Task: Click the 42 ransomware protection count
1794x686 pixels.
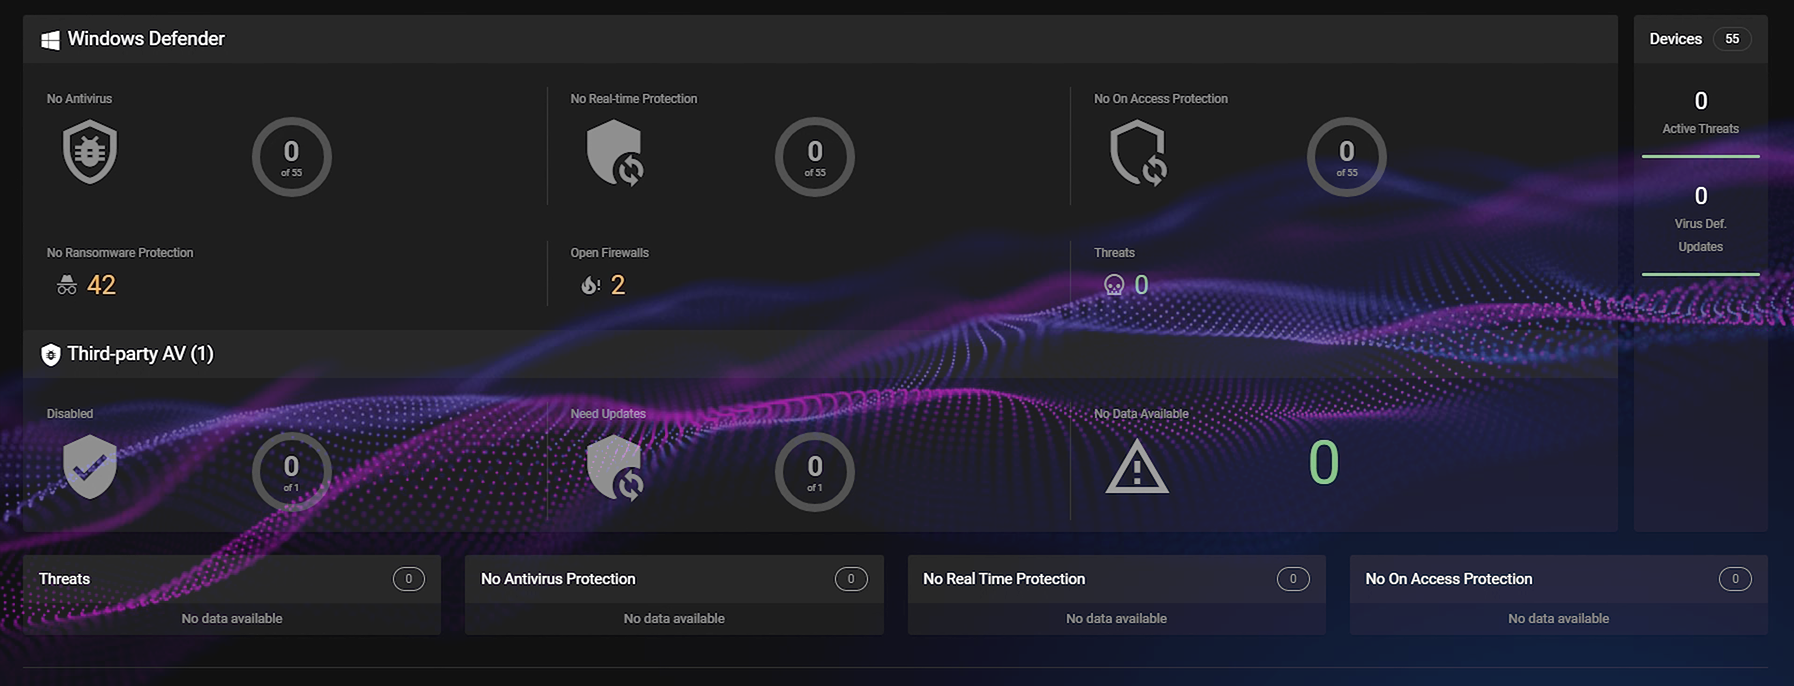Action: (x=101, y=285)
